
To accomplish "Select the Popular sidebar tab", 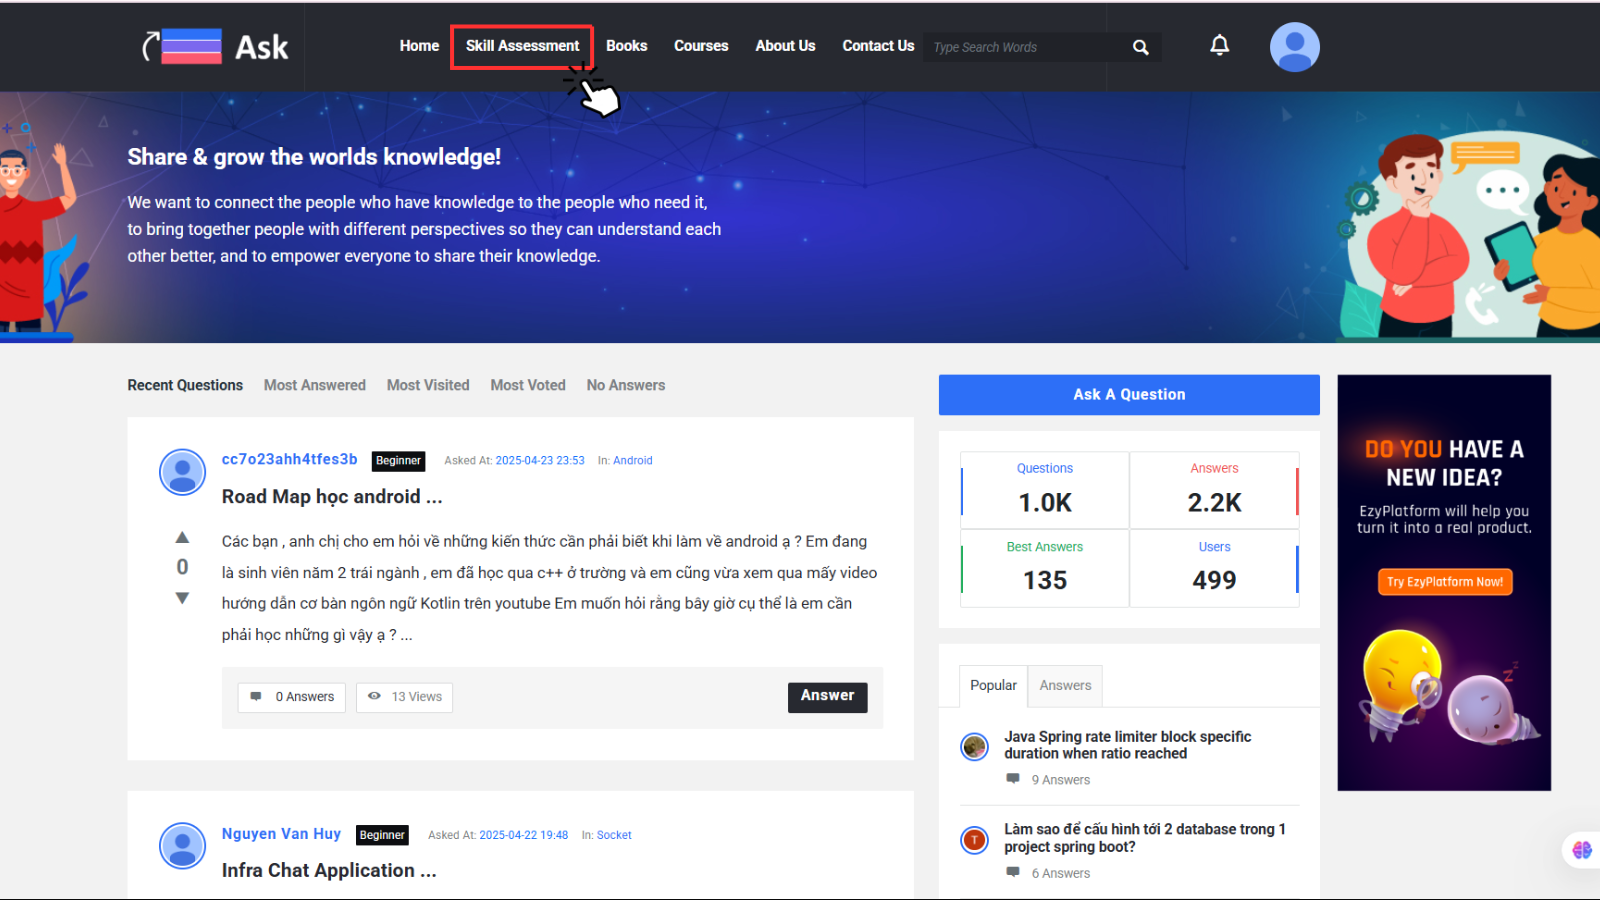I will (x=993, y=686).
